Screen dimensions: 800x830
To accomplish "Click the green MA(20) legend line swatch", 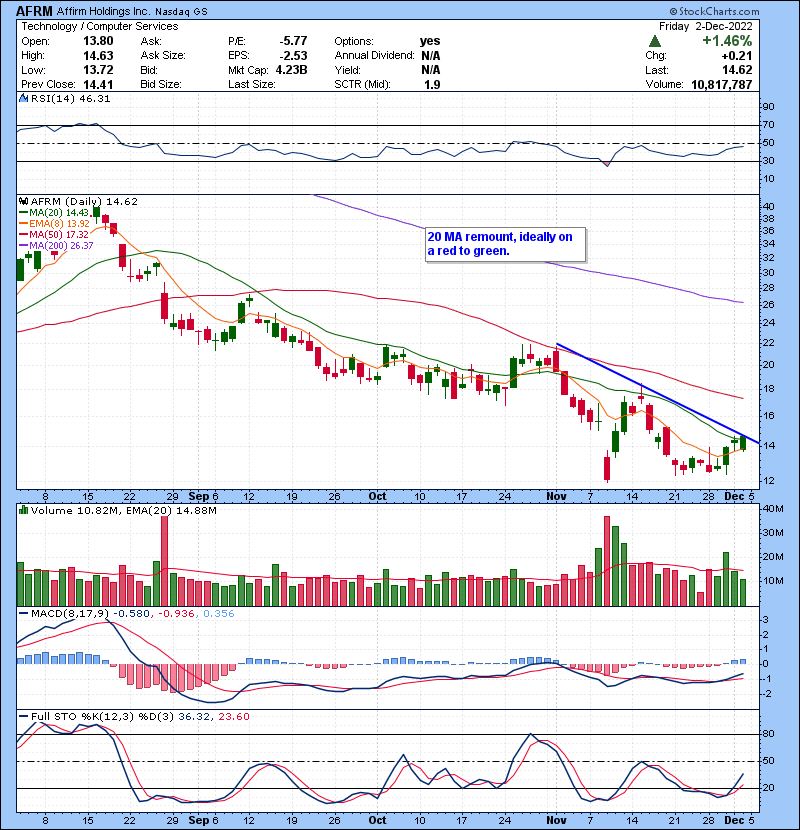I will coord(23,213).
